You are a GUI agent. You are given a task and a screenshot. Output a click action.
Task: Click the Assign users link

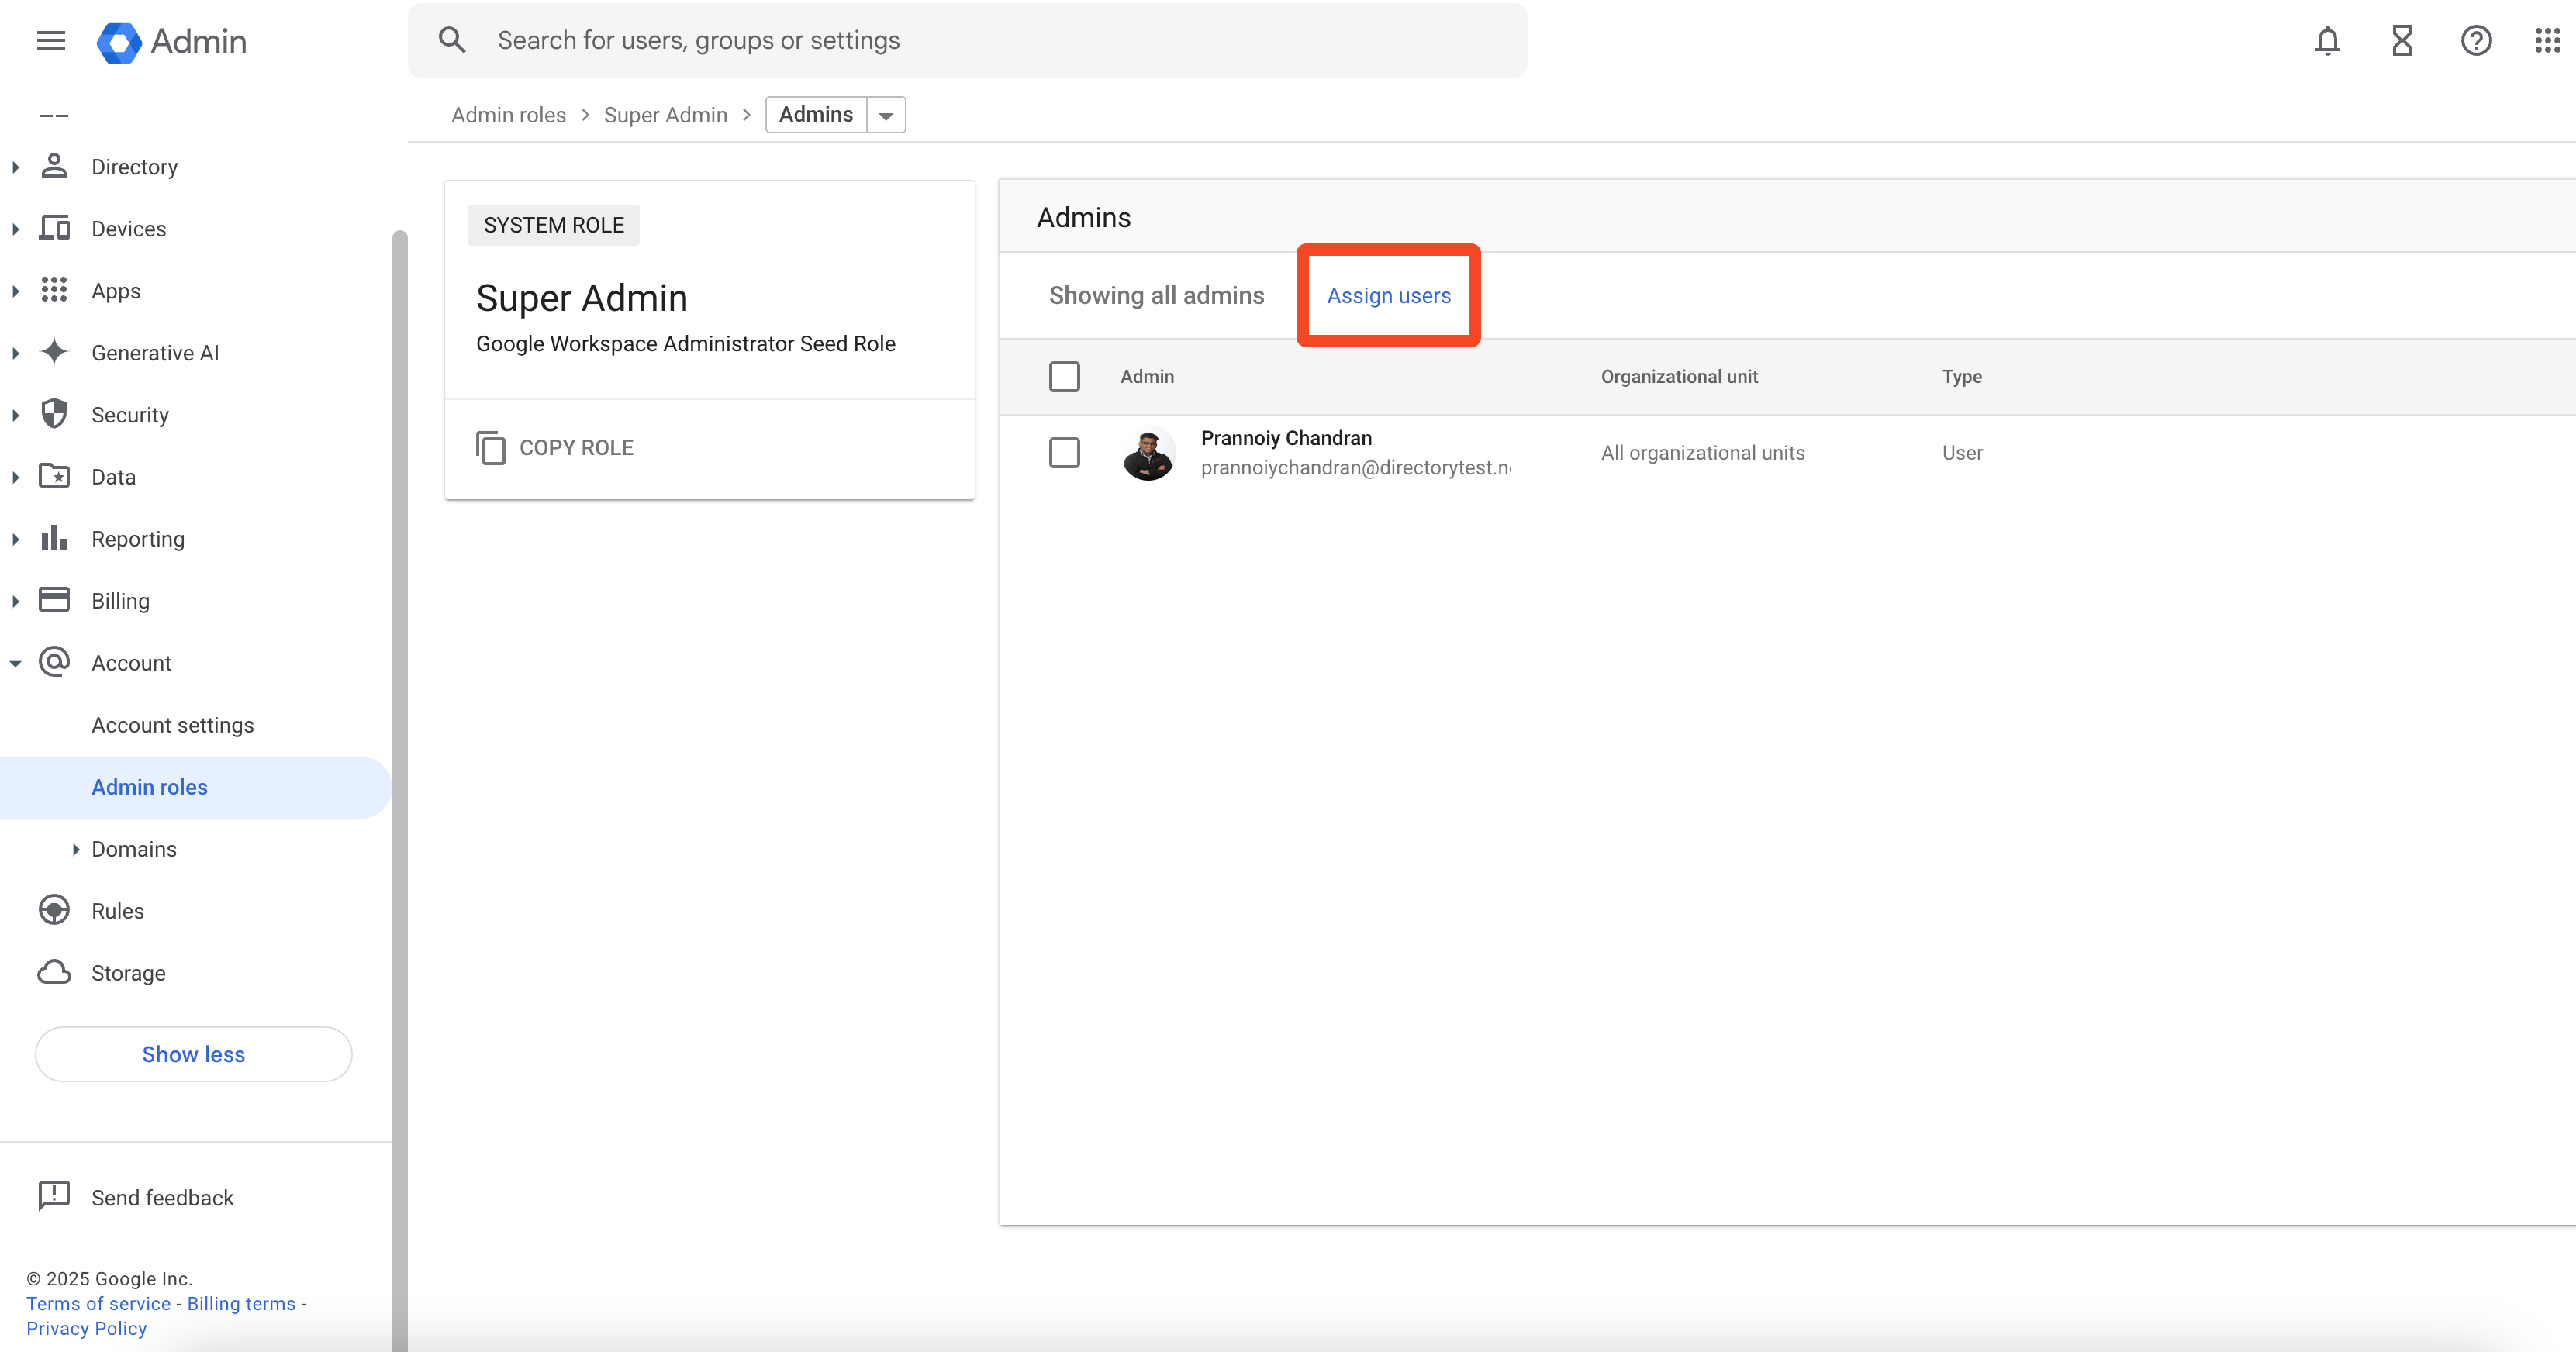pos(1388,296)
